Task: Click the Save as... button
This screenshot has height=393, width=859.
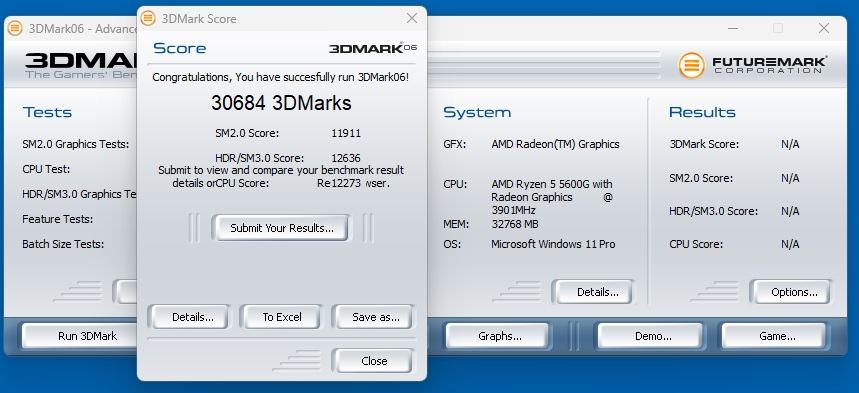Action: 375,317
